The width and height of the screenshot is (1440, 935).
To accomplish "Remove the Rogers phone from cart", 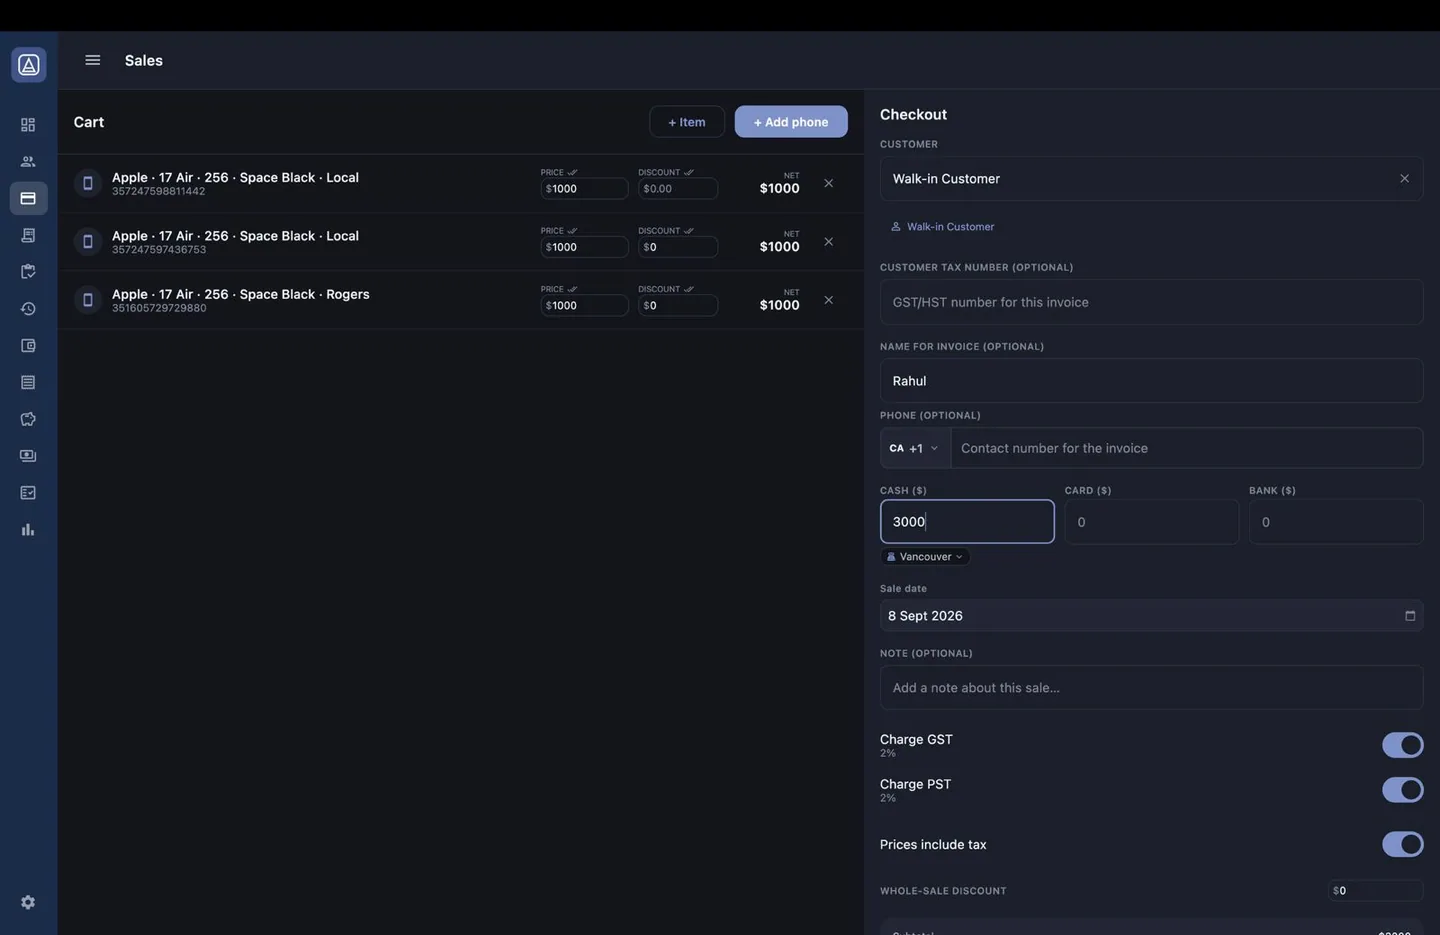I will tap(828, 300).
